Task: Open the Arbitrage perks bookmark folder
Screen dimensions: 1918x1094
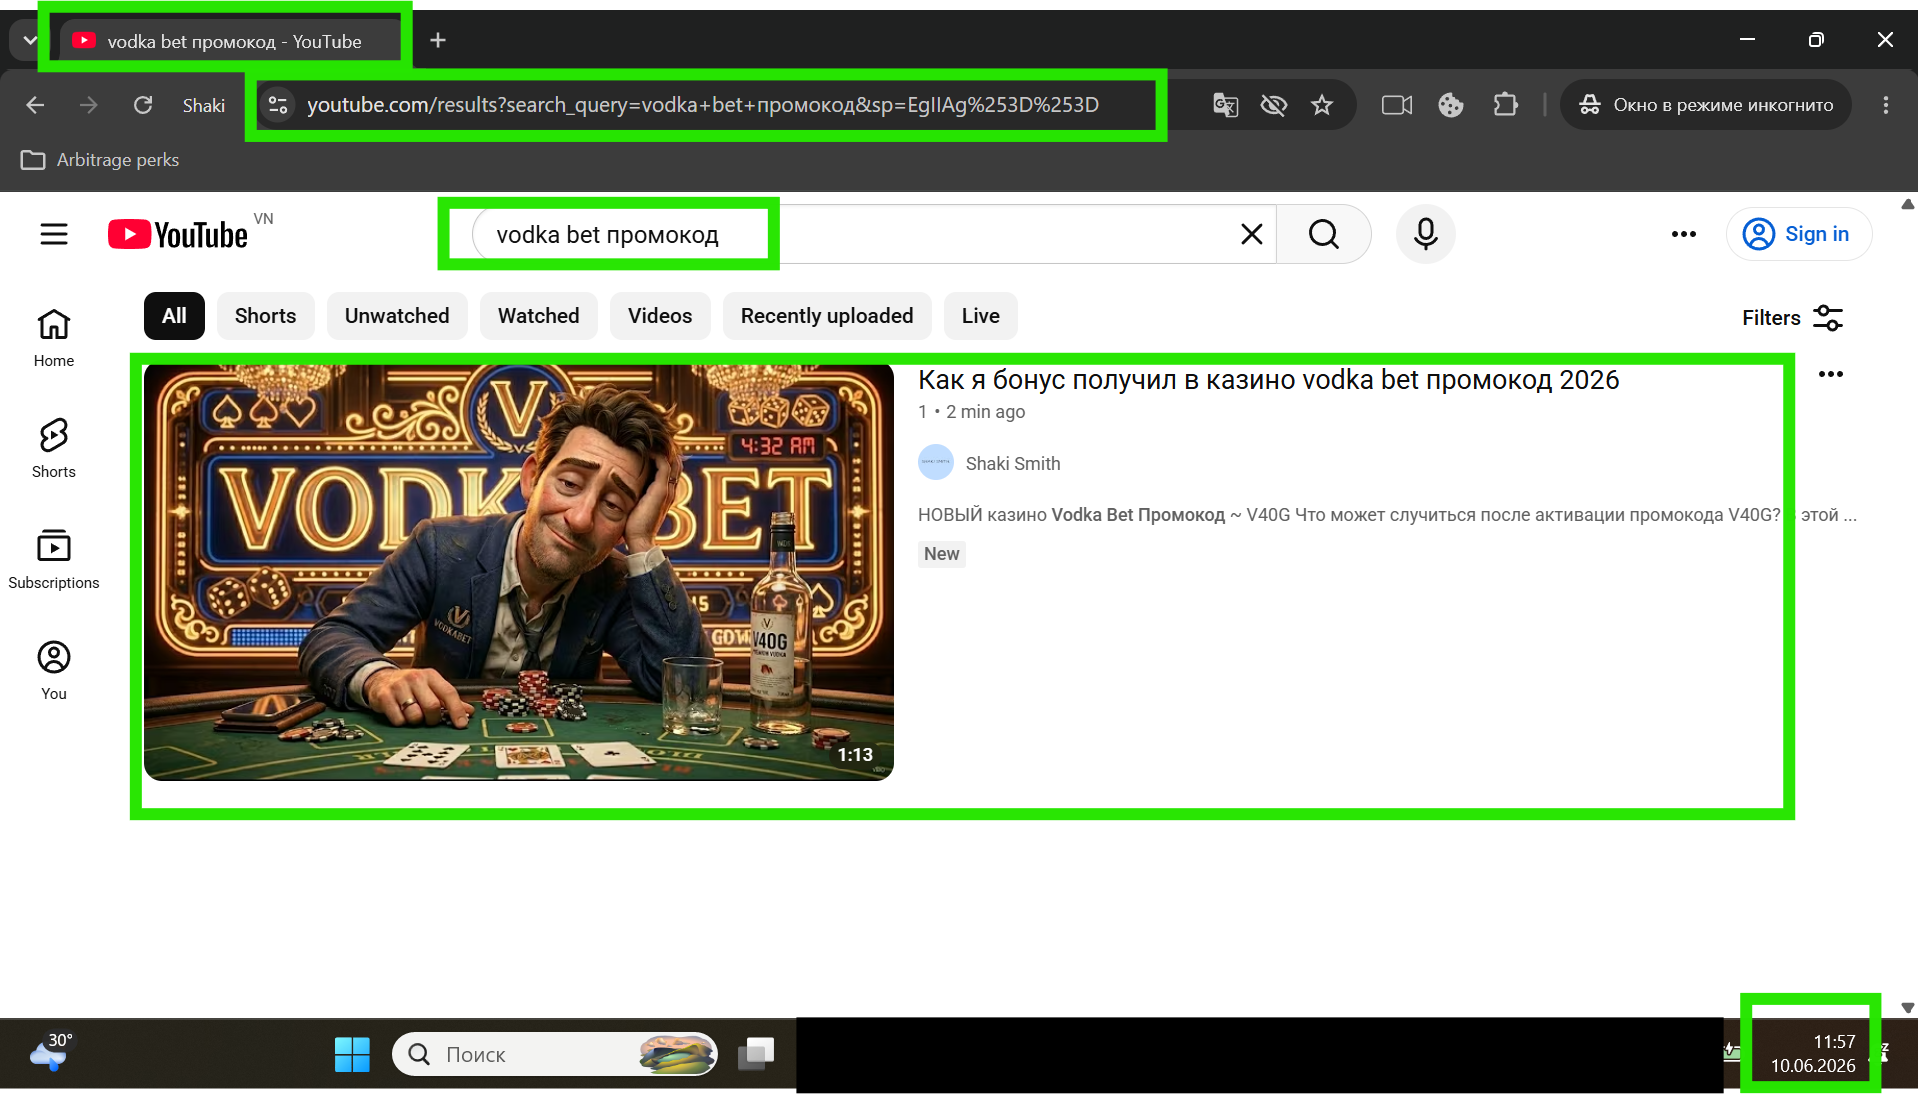Action: pos(100,160)
